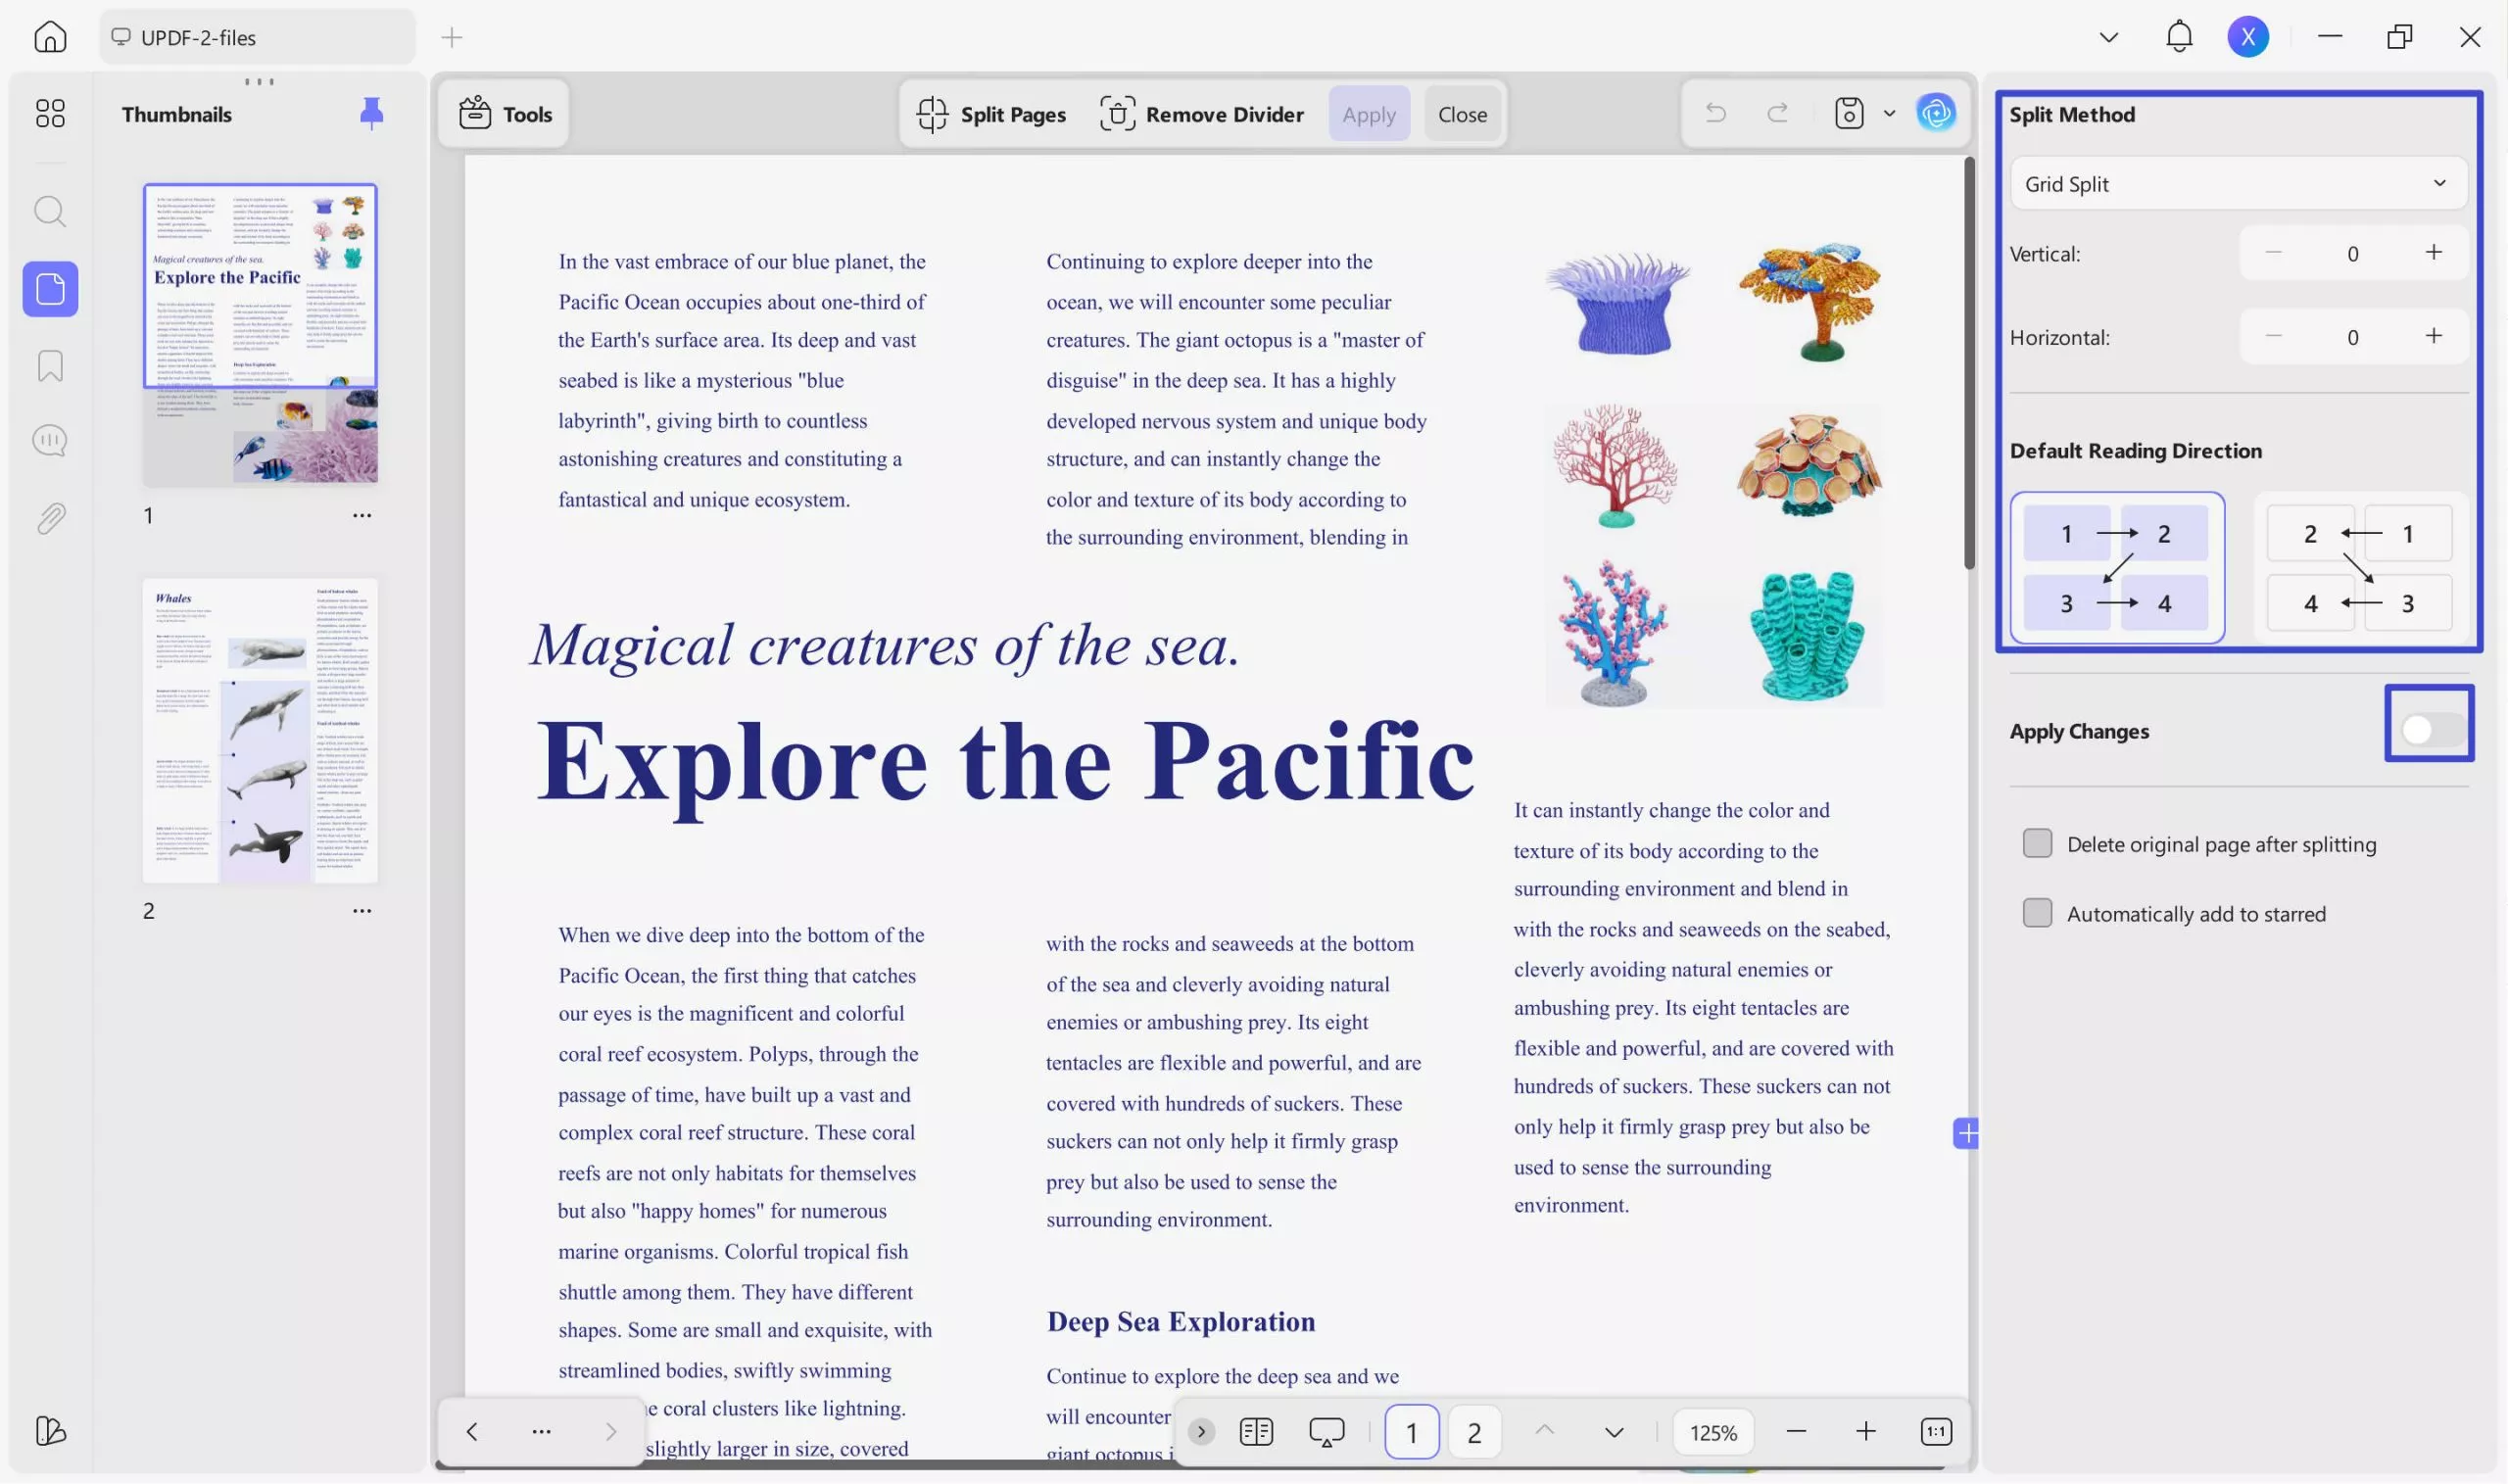Go back with the bottom-left arrow
This screenshot has height=1484, width=2508.
(x=472, y=1432)
